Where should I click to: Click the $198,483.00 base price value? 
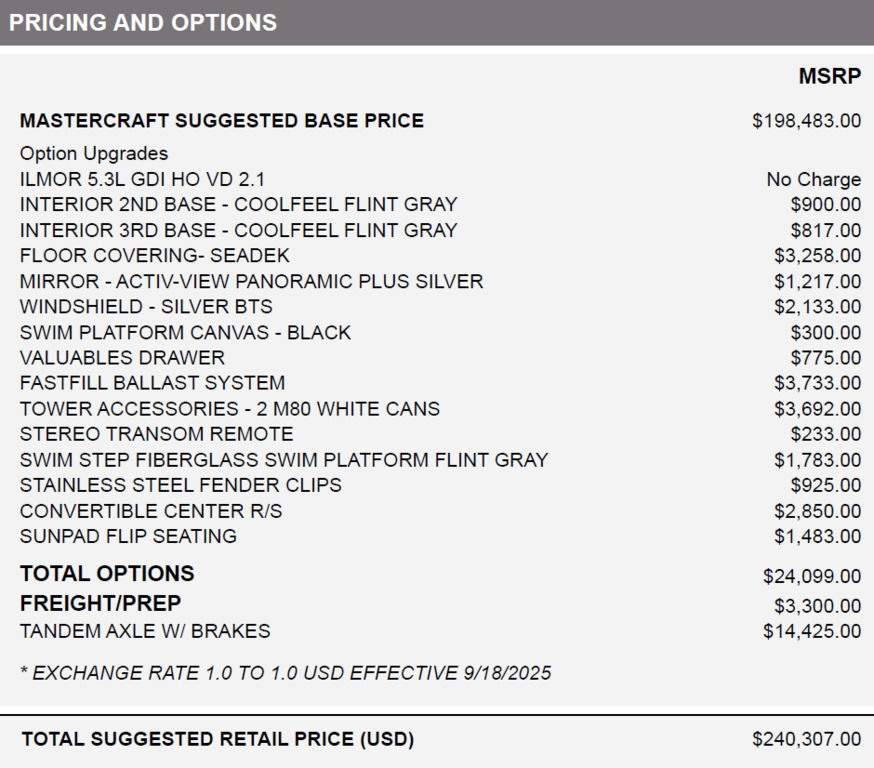[806, 121]
